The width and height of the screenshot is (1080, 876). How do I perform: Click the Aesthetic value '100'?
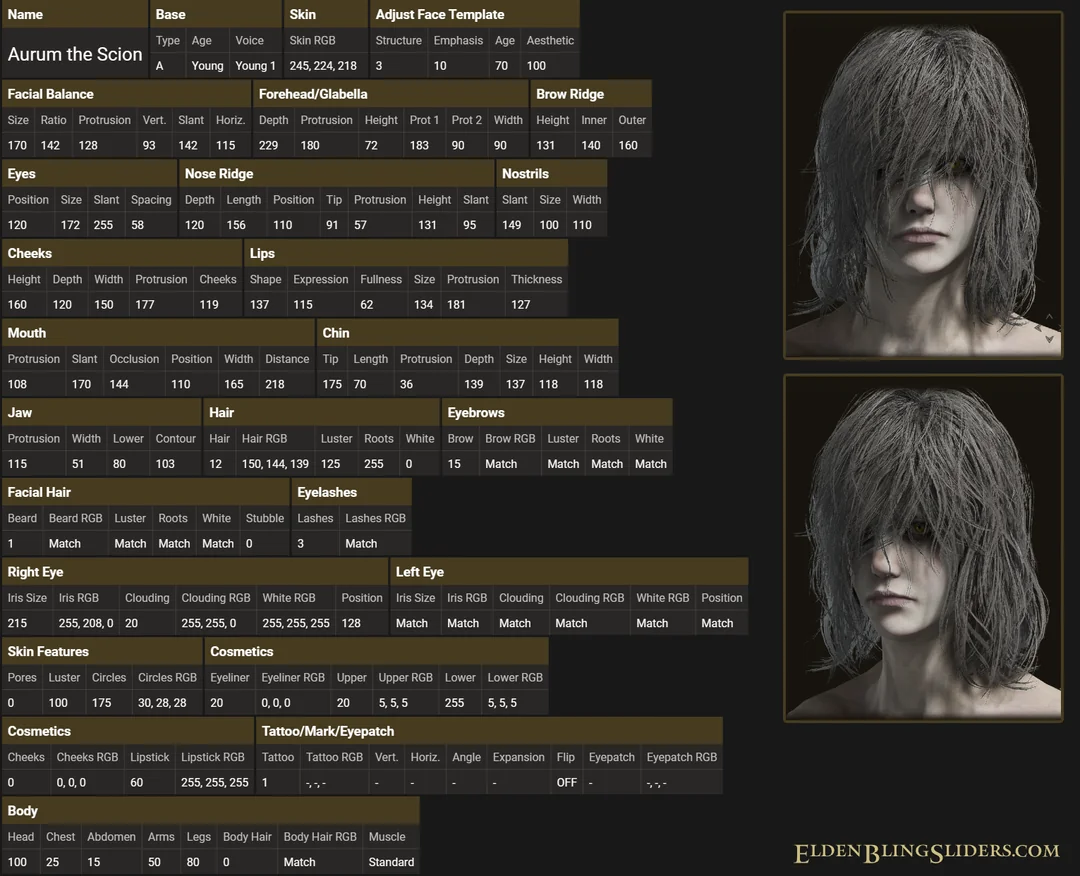click(536, 66)
